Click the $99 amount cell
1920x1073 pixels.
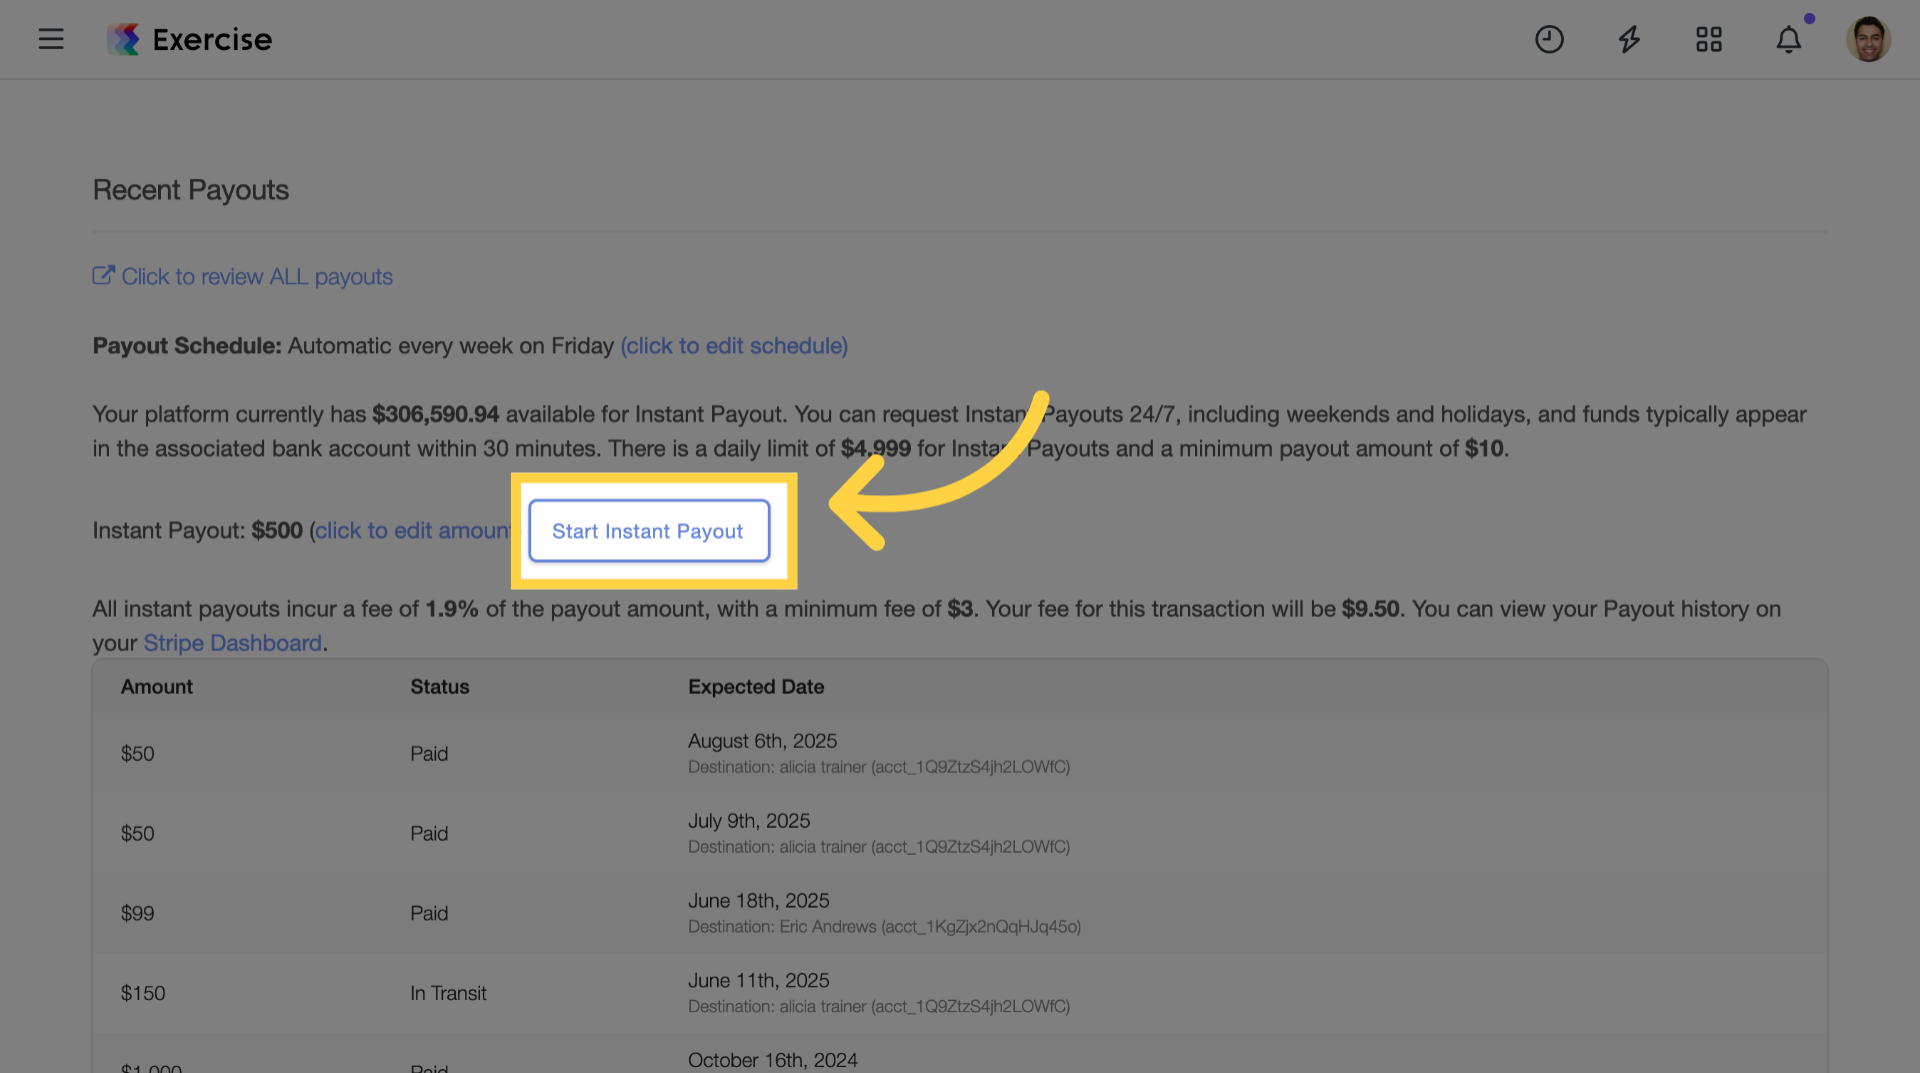[x=138, y=914]
